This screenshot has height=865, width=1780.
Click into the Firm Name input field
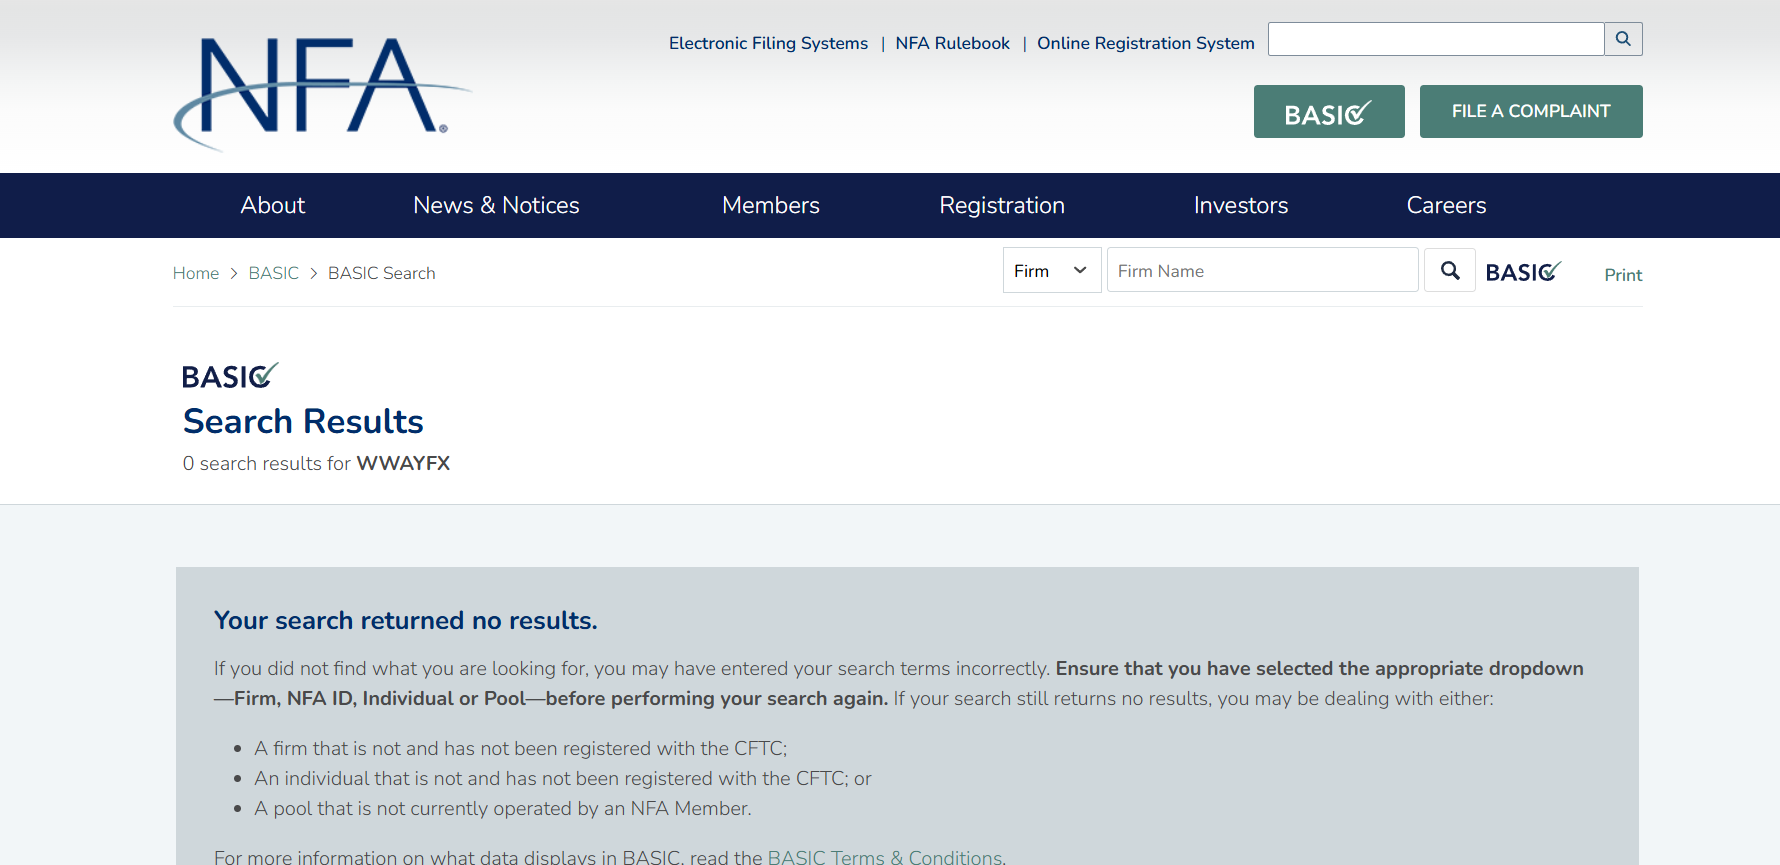click(x=1262, y=270)
